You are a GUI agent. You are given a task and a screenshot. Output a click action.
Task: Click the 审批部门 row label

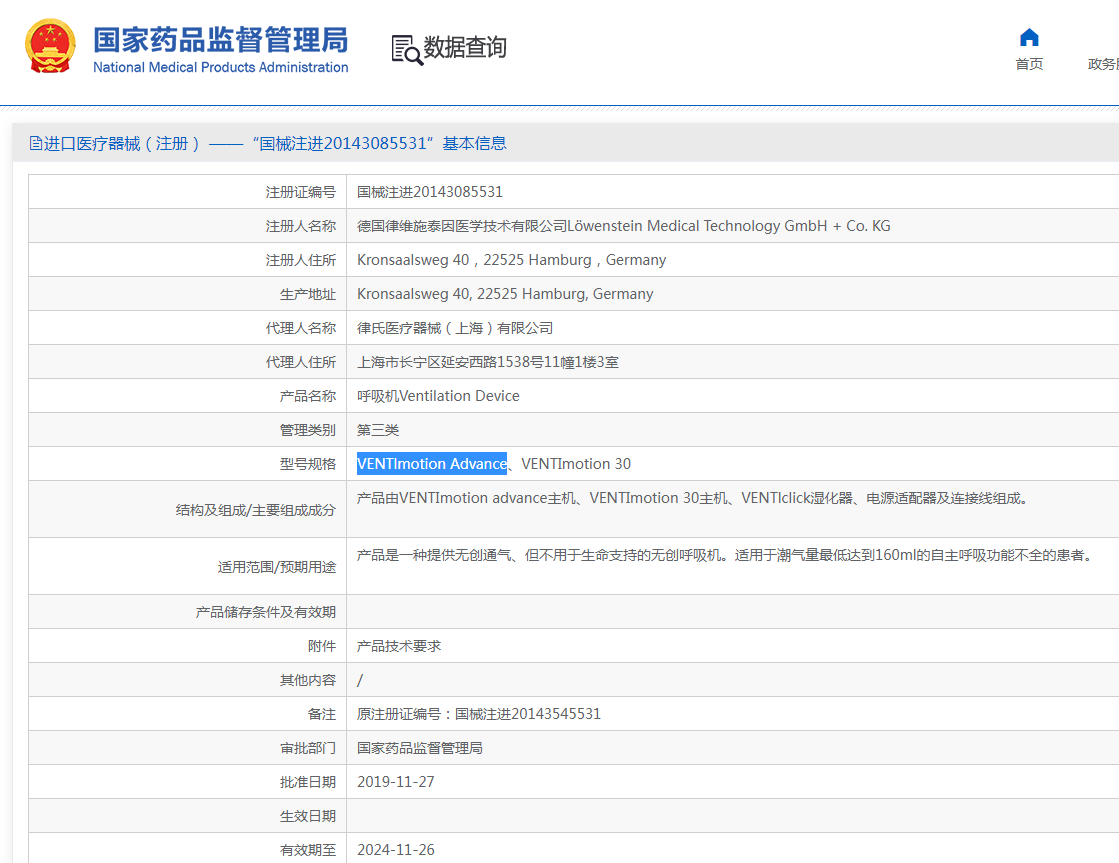click(x=308, y=748)
